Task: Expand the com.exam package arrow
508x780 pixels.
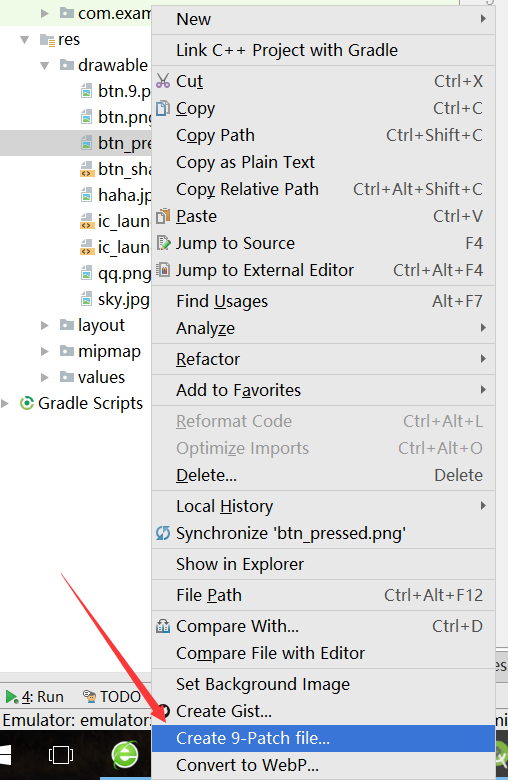Action: click(x=44, y=13)
